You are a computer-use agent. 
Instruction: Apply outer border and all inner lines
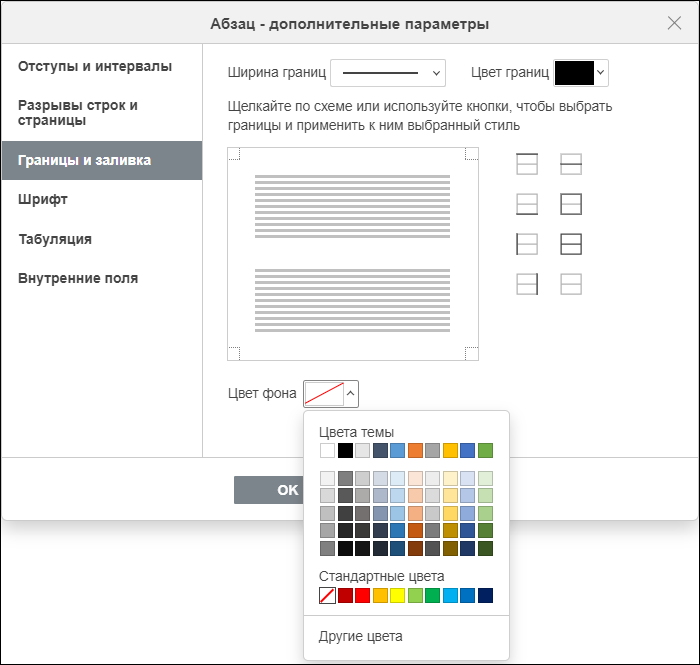coord(571,244)
